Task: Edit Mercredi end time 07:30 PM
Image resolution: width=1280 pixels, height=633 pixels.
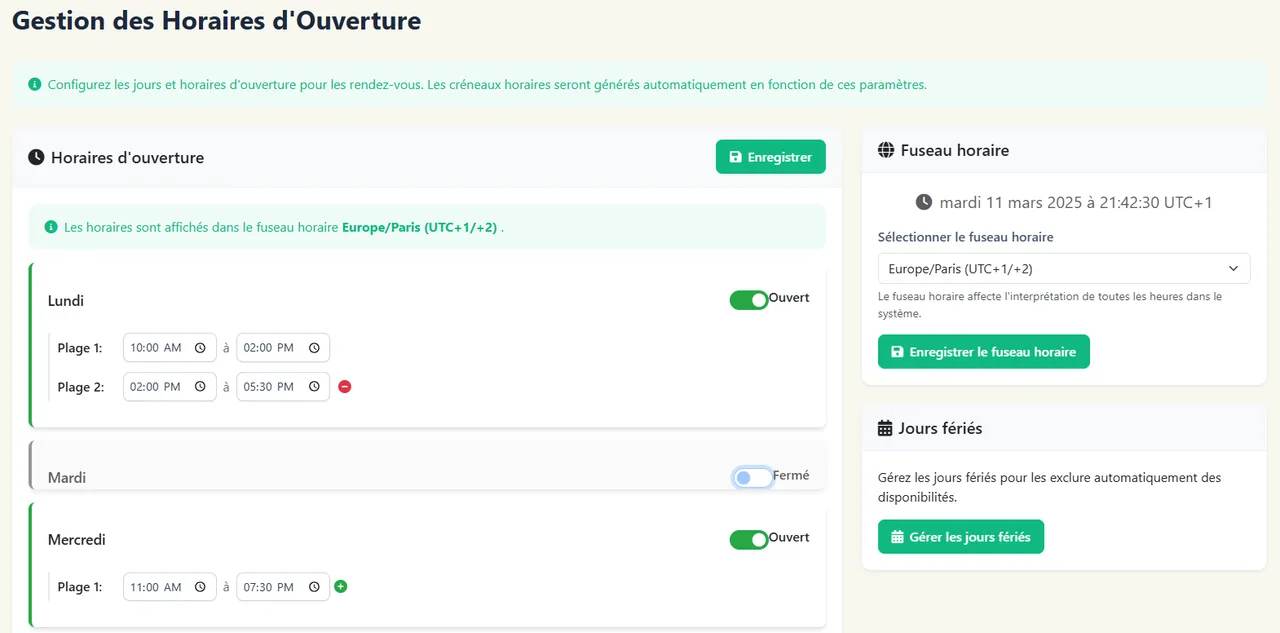Action: tap(283, 587)
